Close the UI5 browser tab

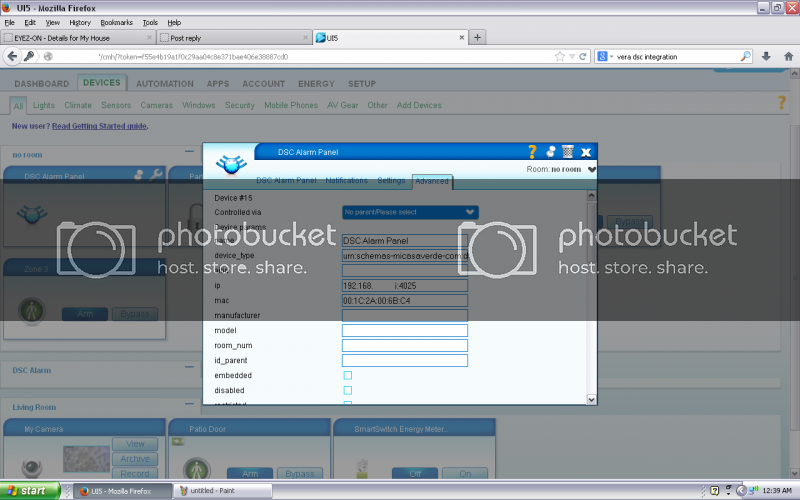point(461,37)
